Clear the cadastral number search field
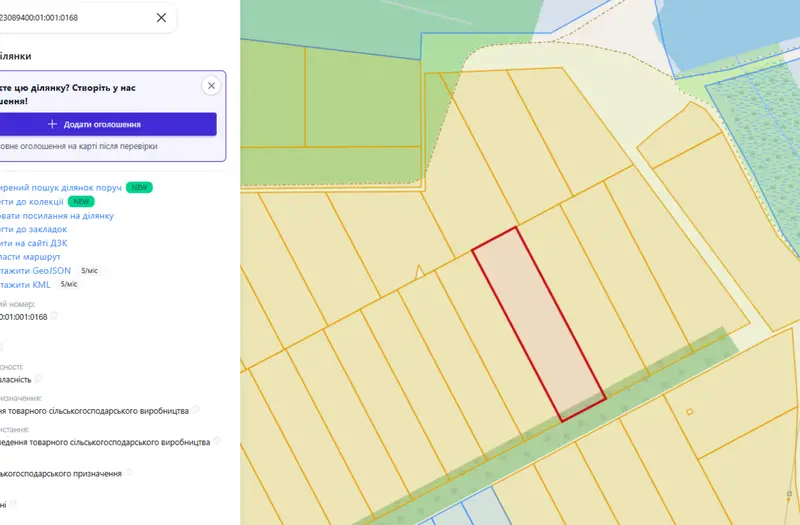 (161, 18)
